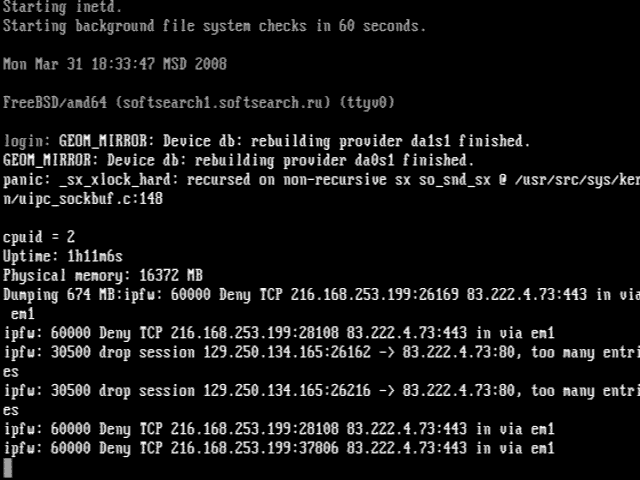
Task: Click the "panic:" word
Action: pos(27,179)
